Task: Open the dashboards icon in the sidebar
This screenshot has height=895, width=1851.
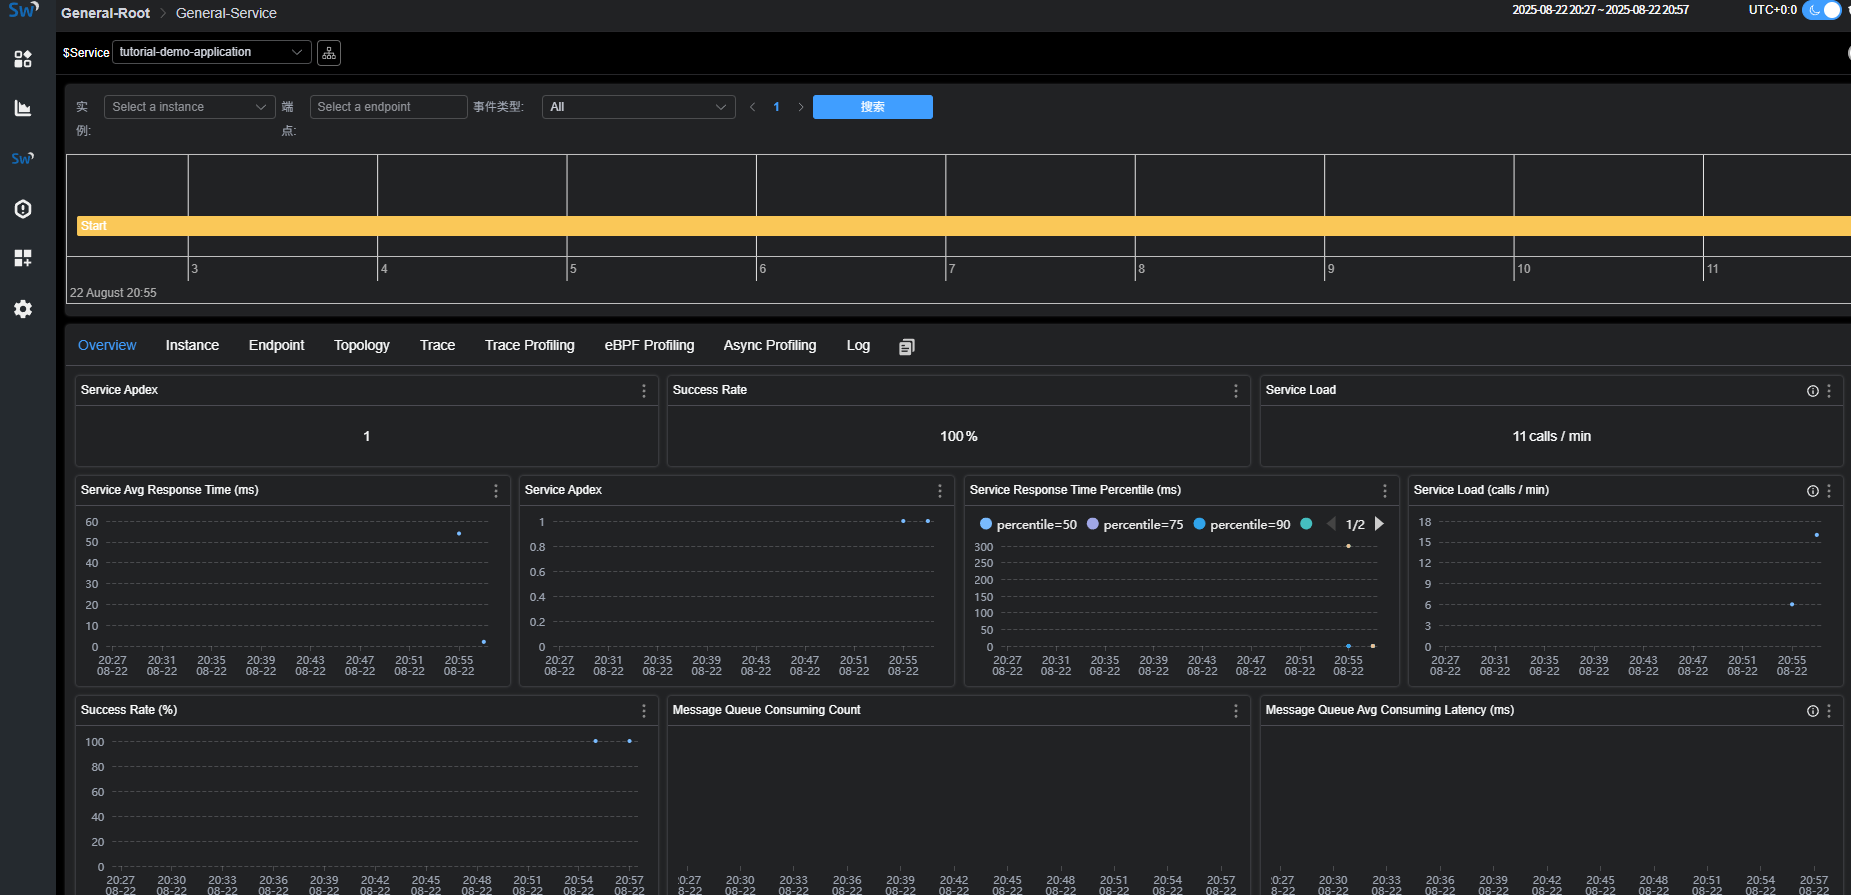Action: click(23, 59)
